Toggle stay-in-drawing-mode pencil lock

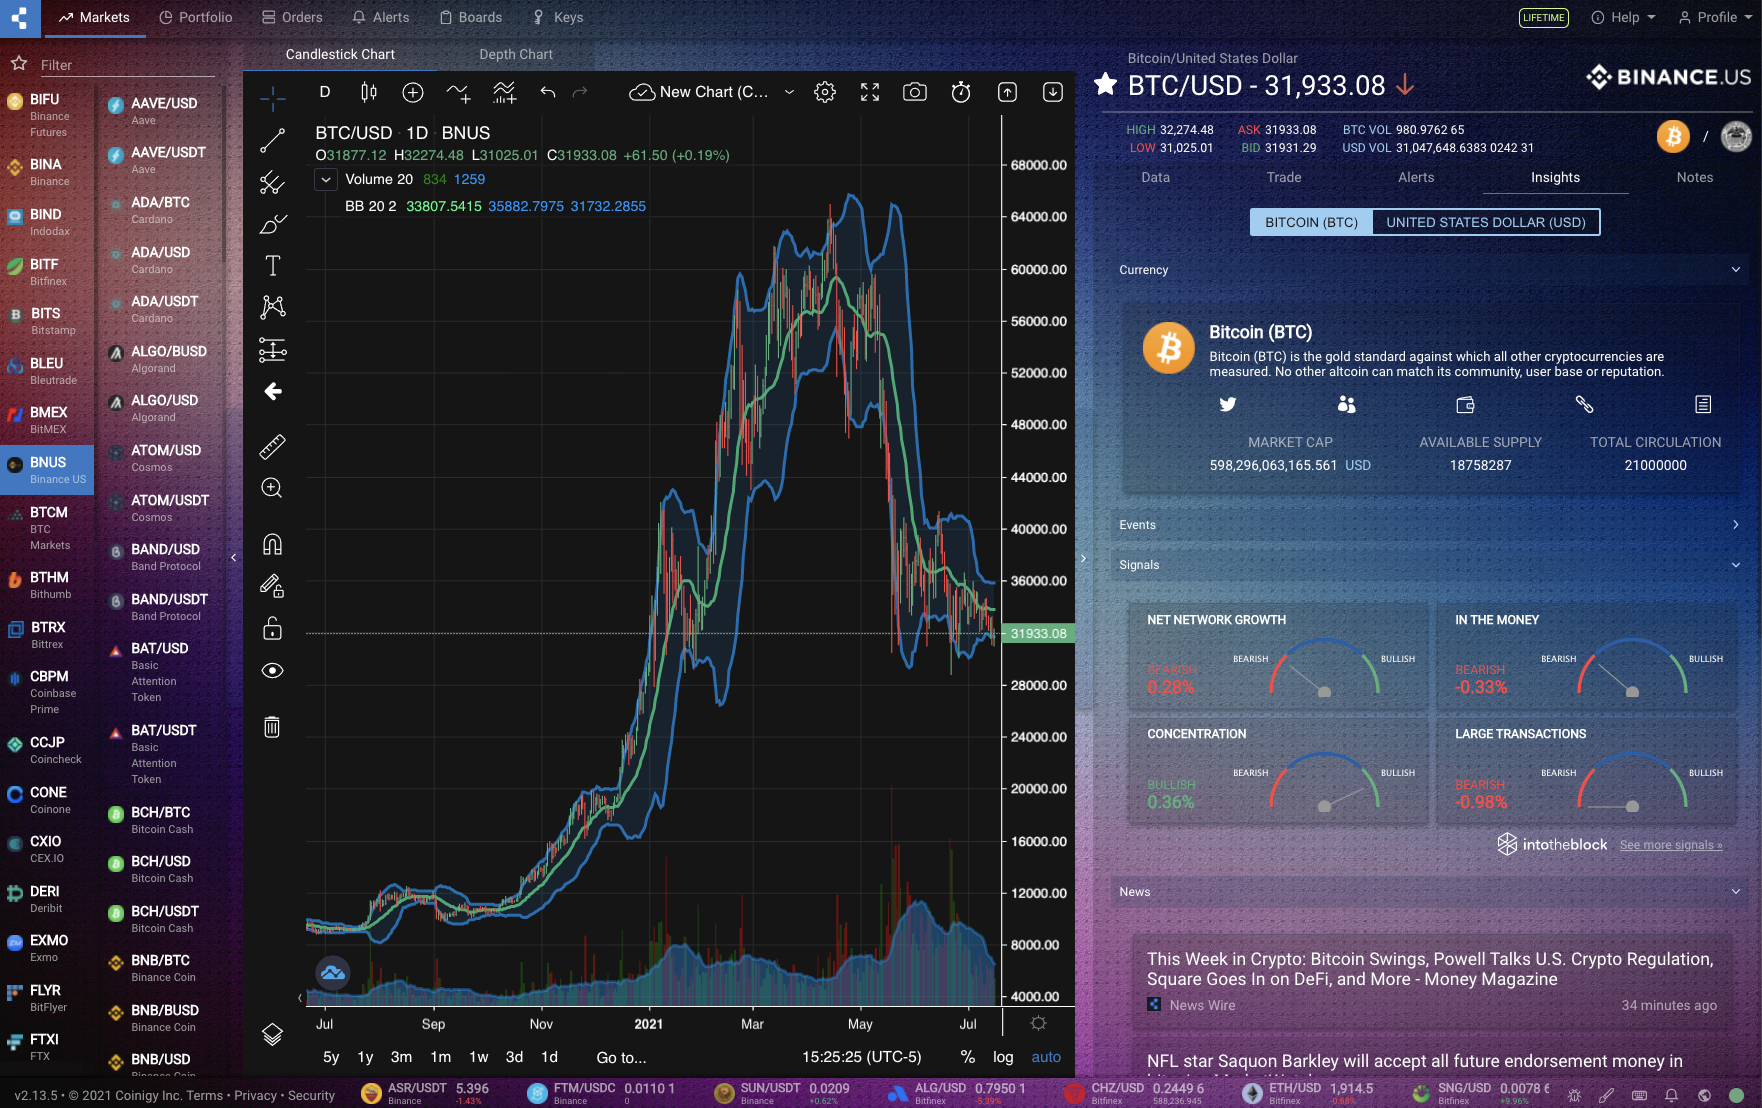(272, 586)
